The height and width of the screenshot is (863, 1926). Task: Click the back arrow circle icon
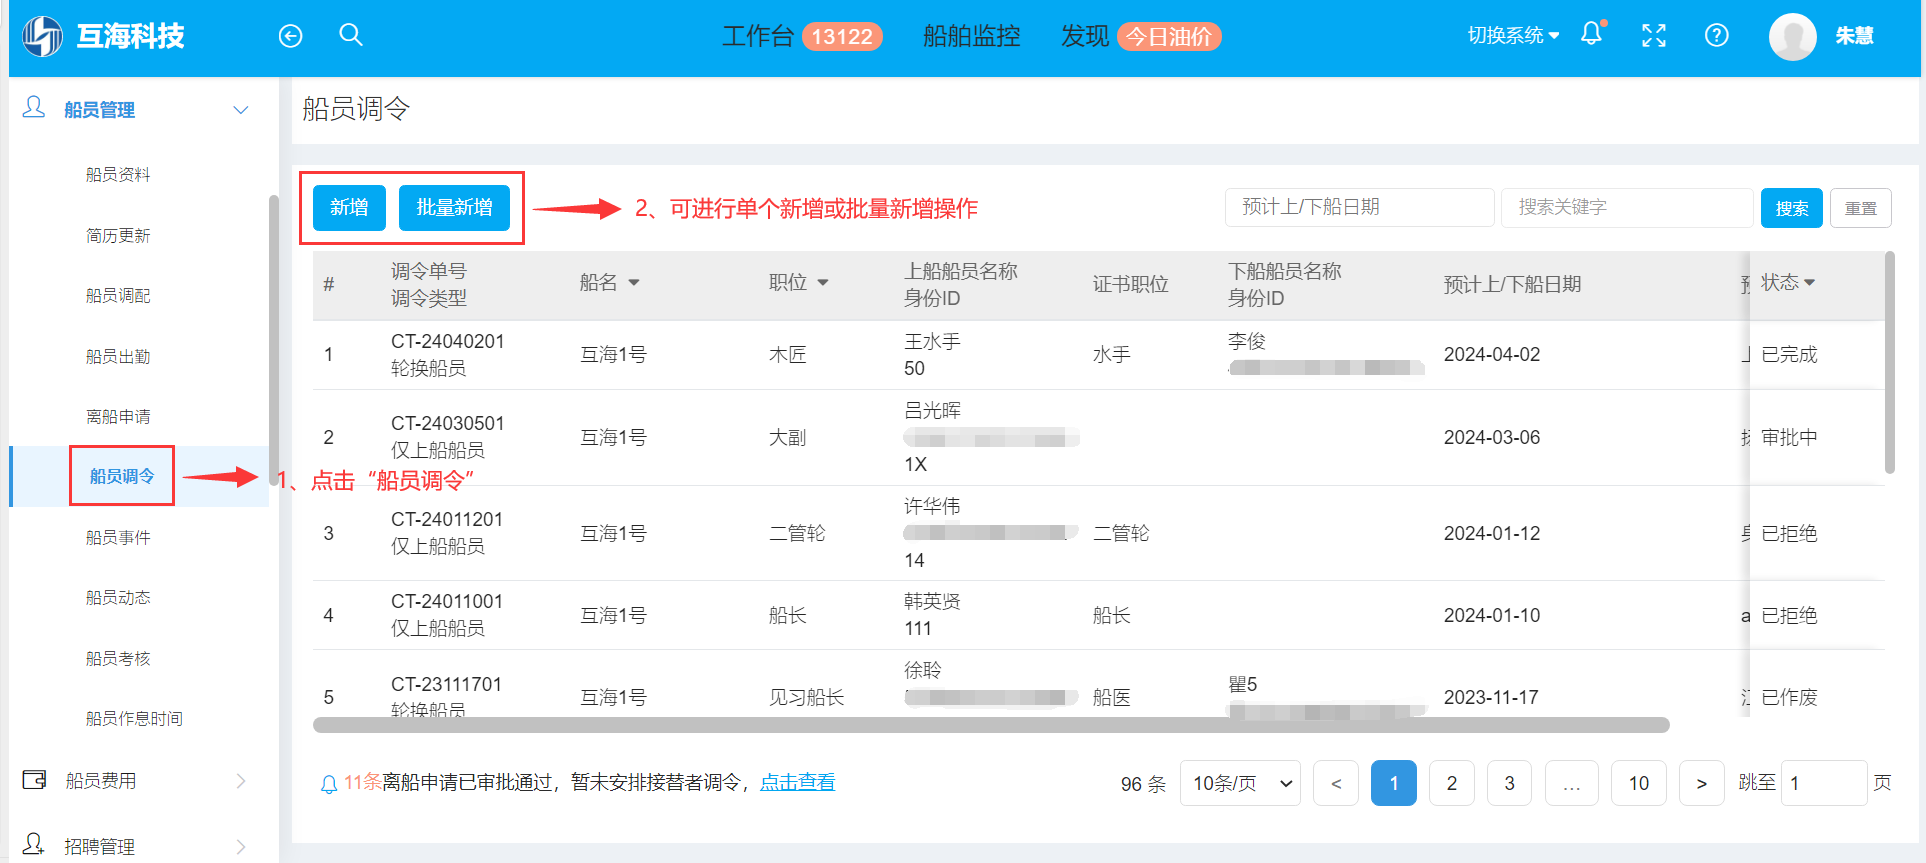coord(290,36)
